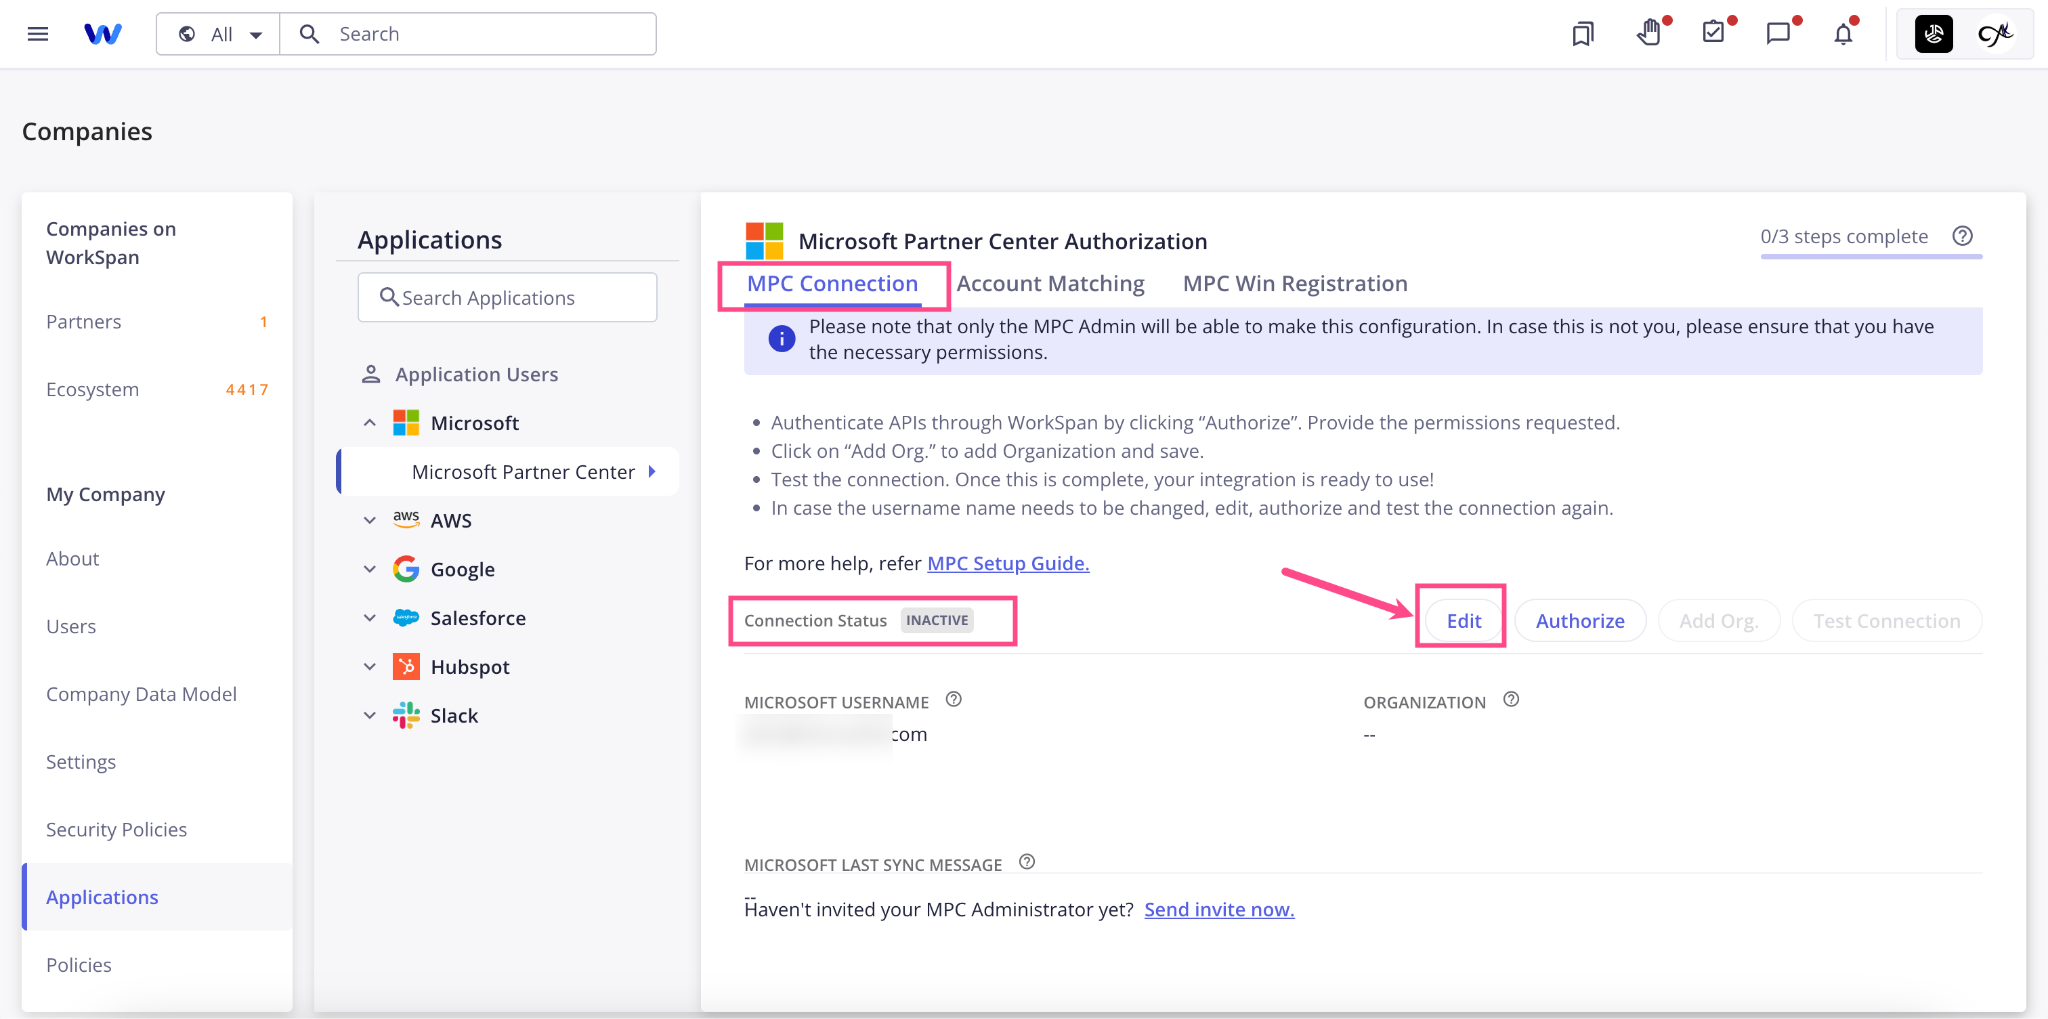Open About under My Company
This screenshot has width=2048, height=1019.
click(73, 559)
